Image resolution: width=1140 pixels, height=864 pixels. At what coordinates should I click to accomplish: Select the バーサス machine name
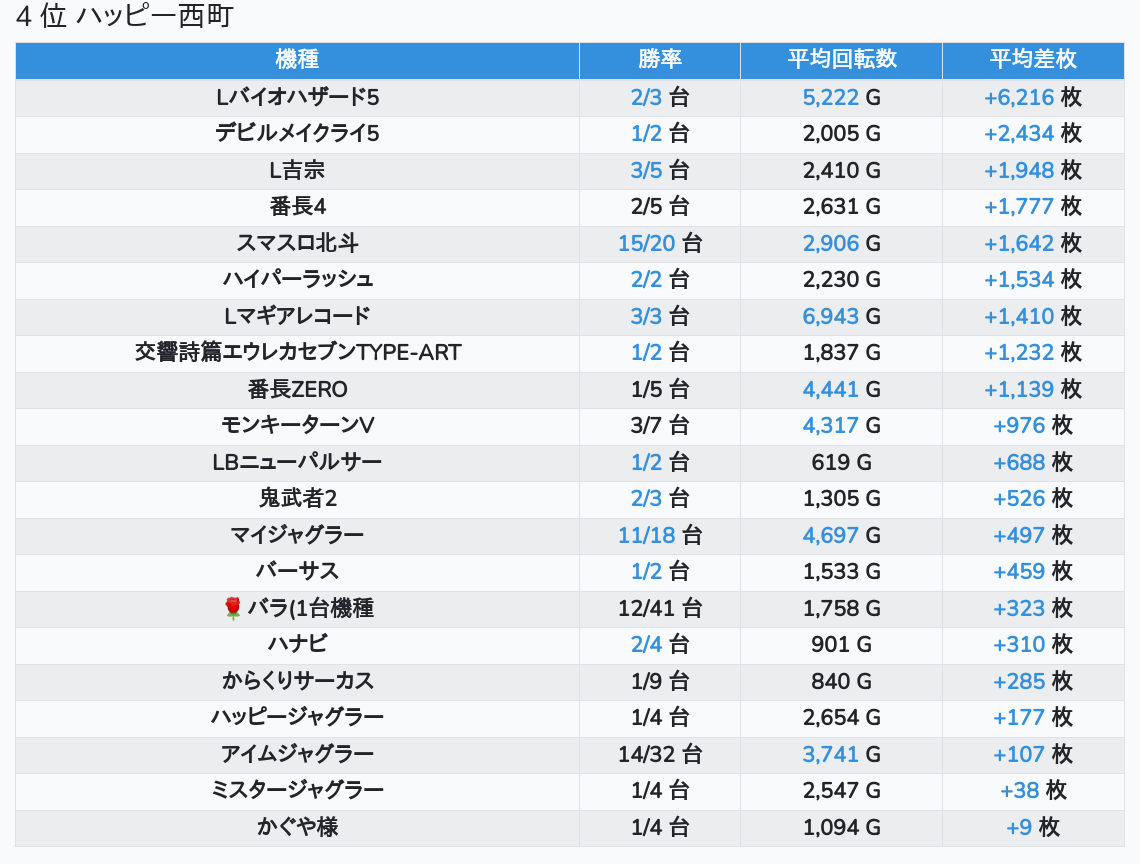coord(297,572)
